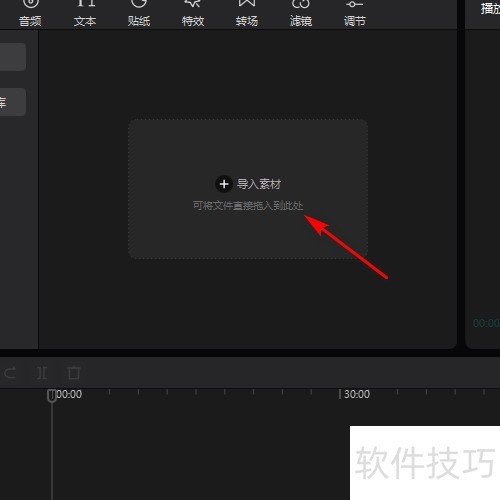Select the upper button in the left sidebar

point(13,57)
